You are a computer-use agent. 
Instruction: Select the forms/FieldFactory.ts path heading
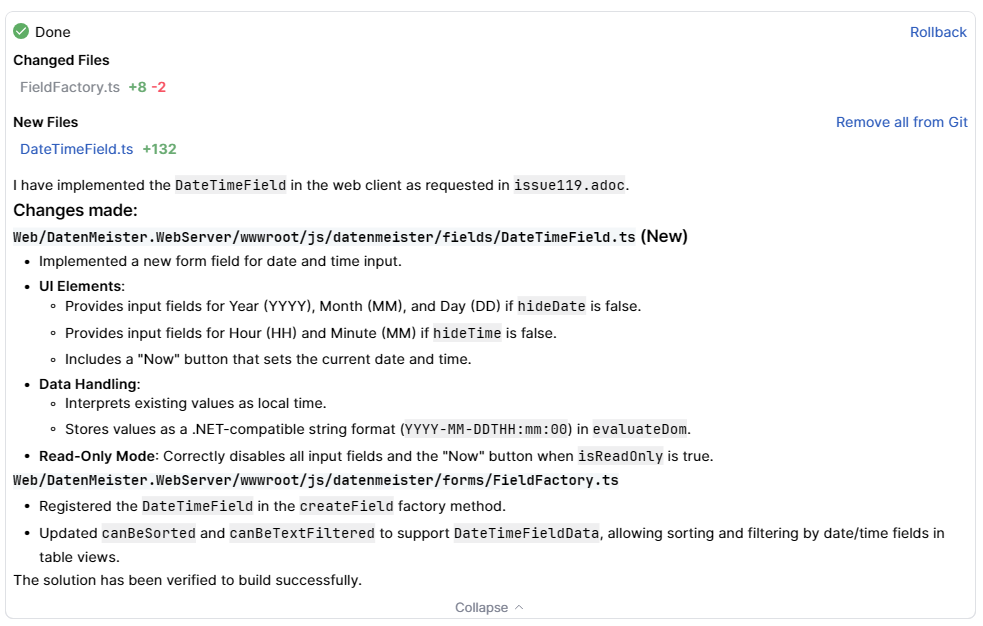point(316,480)
